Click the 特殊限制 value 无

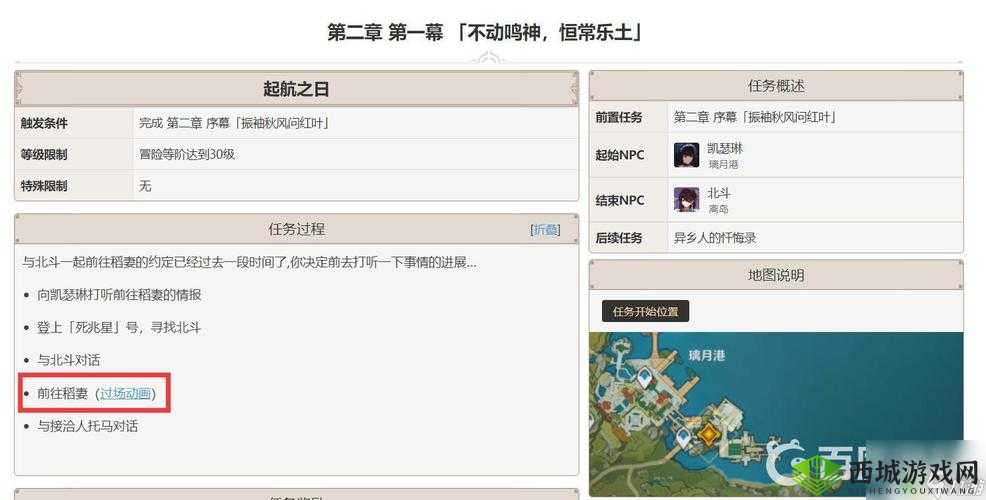145,186
